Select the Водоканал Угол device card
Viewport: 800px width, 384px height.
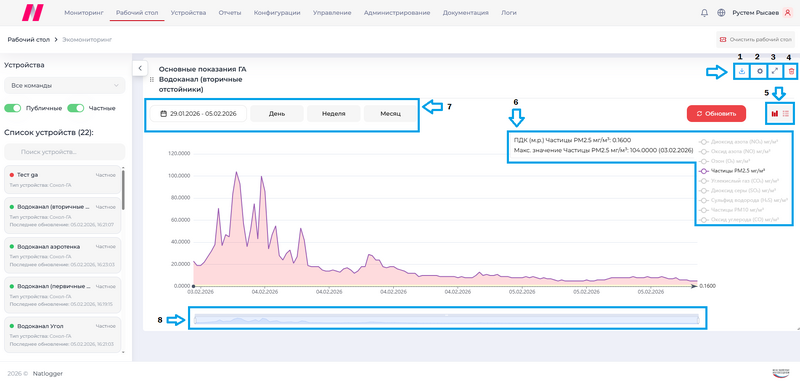[62, 335]
